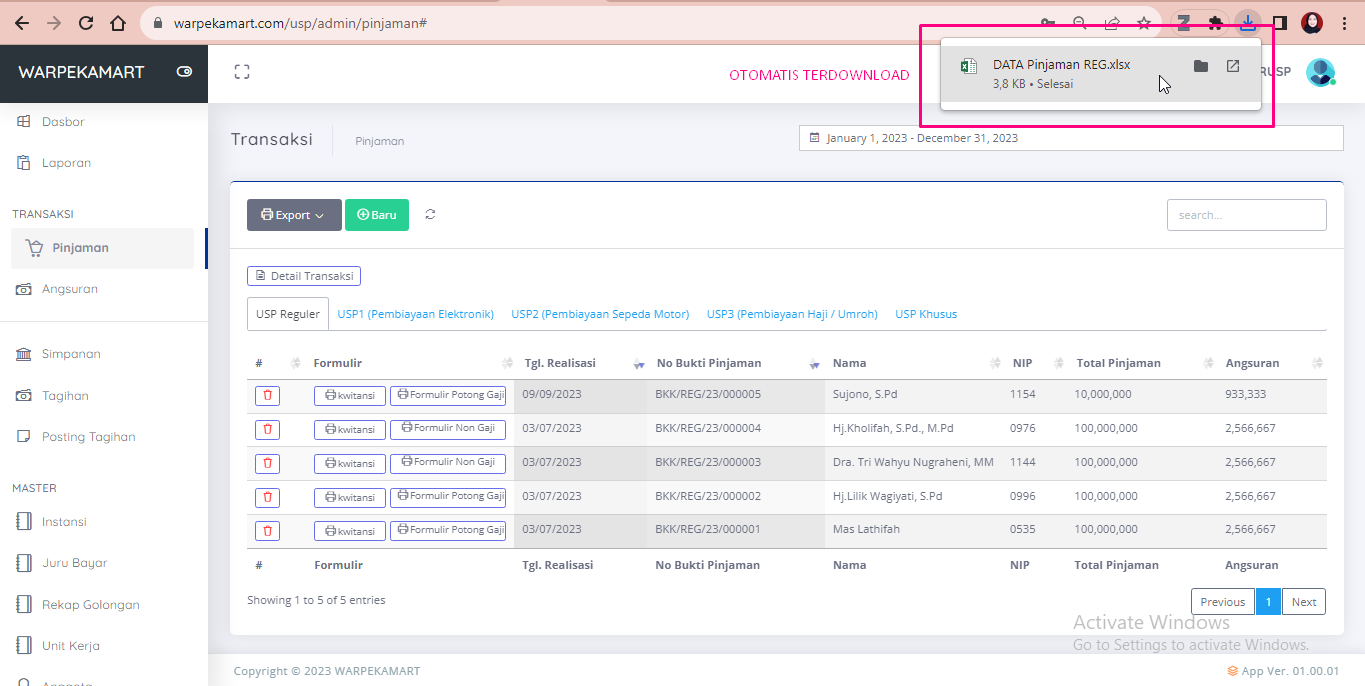Image resolution: width=1365 pixels, height=686 pixels.
Task: Click the refresh table icon
Action: pyautogui.click(x=430, y=214)
